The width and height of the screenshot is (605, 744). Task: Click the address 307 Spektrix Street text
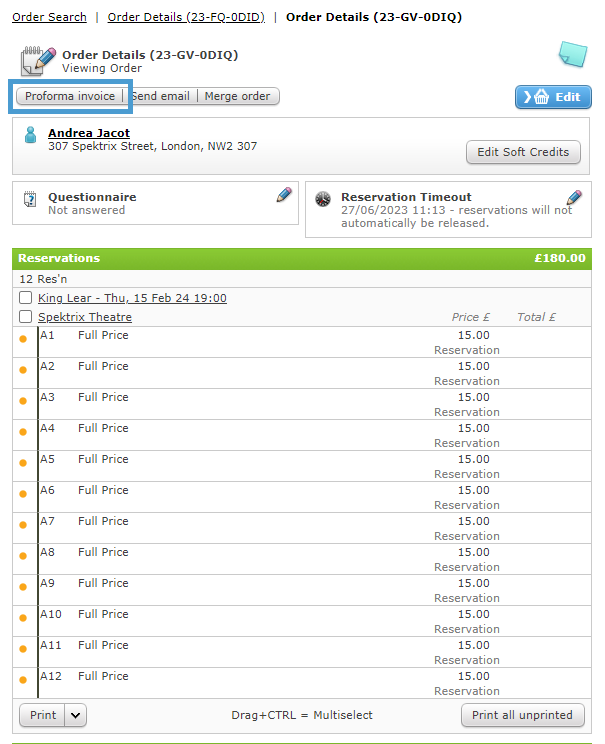pyautogui.click(x=152, y=146)
